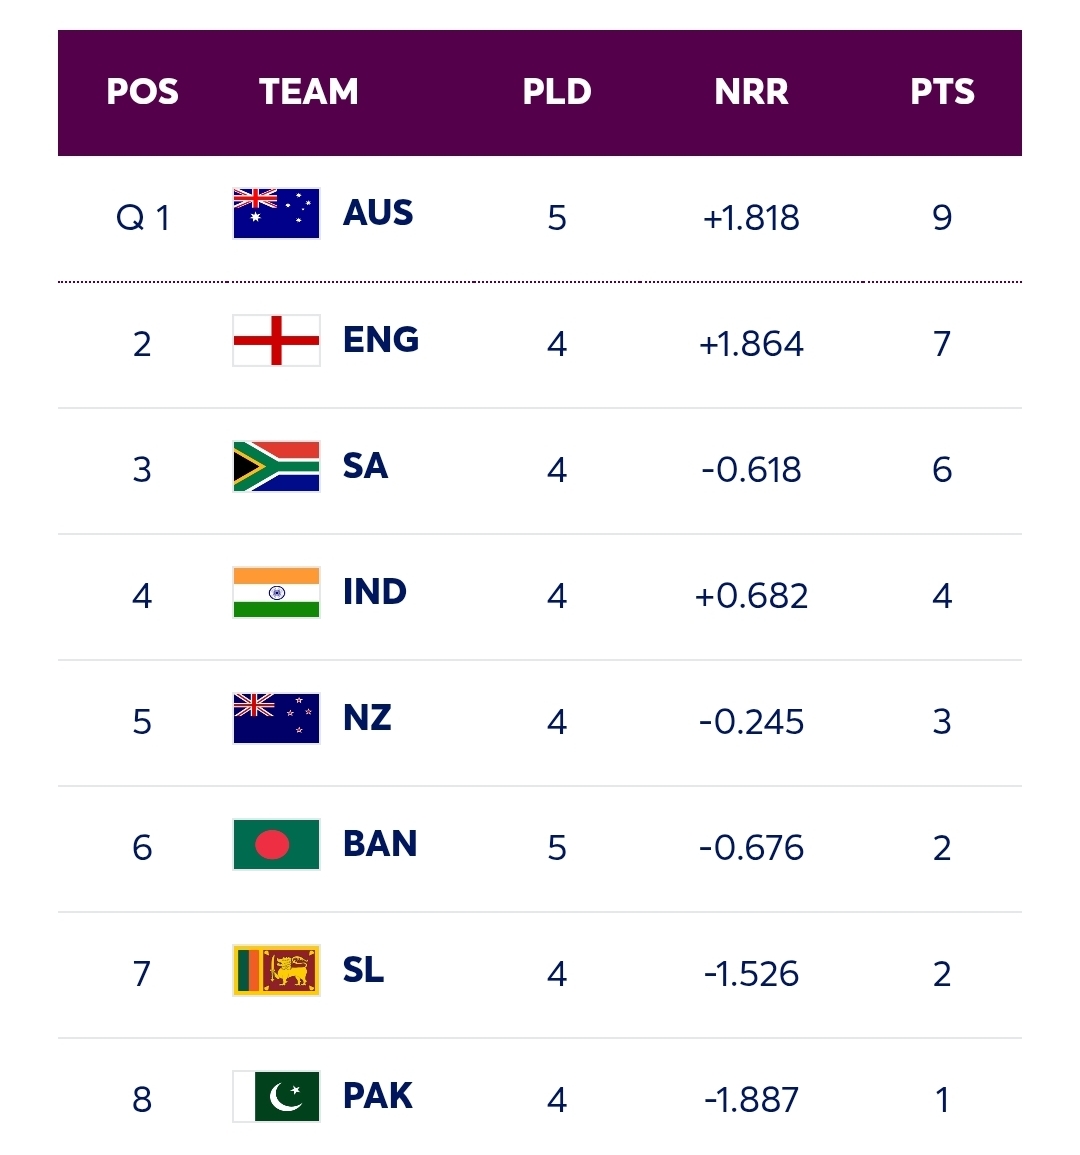Click the Sri Lanka flag icon
1080x1155 pixels.
coord(276,971)
